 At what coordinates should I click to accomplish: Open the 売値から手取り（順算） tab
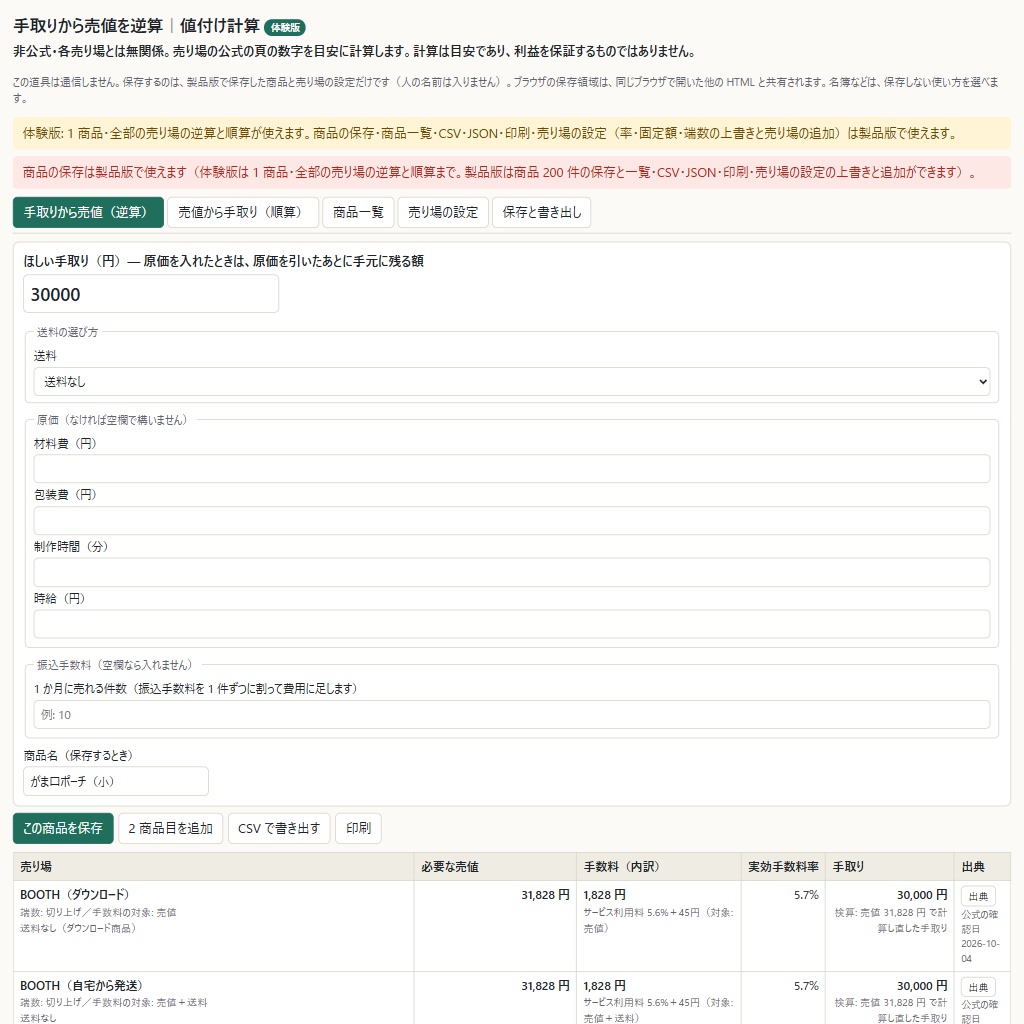point(243,212)
